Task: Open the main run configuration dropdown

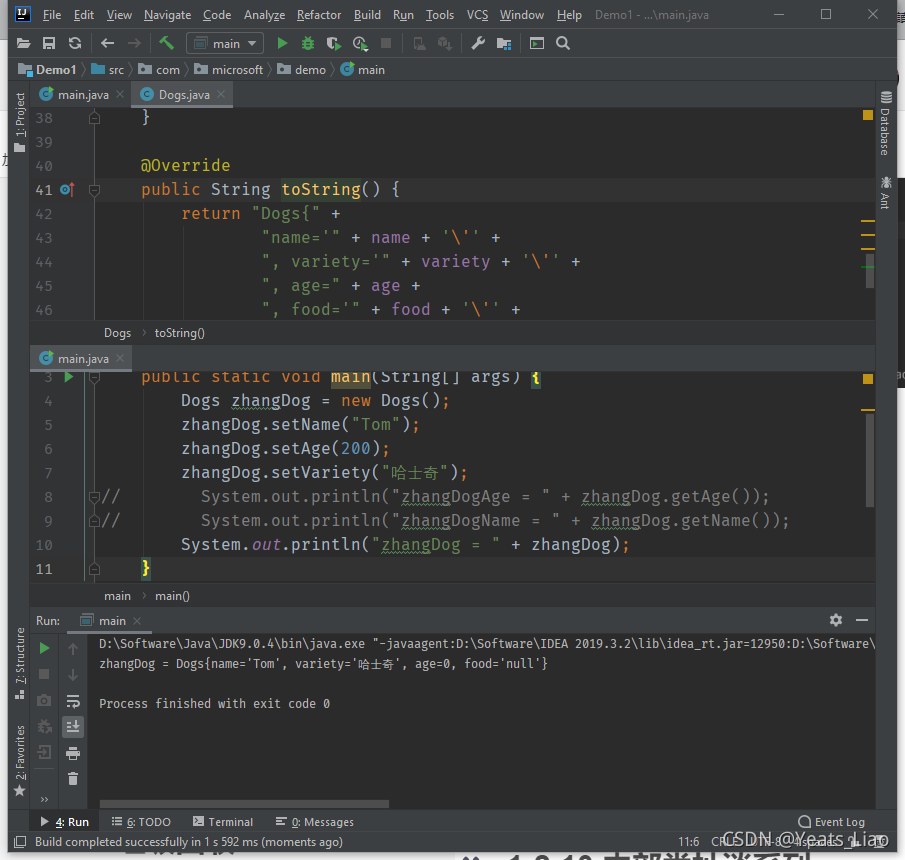Action: [225, 43]
